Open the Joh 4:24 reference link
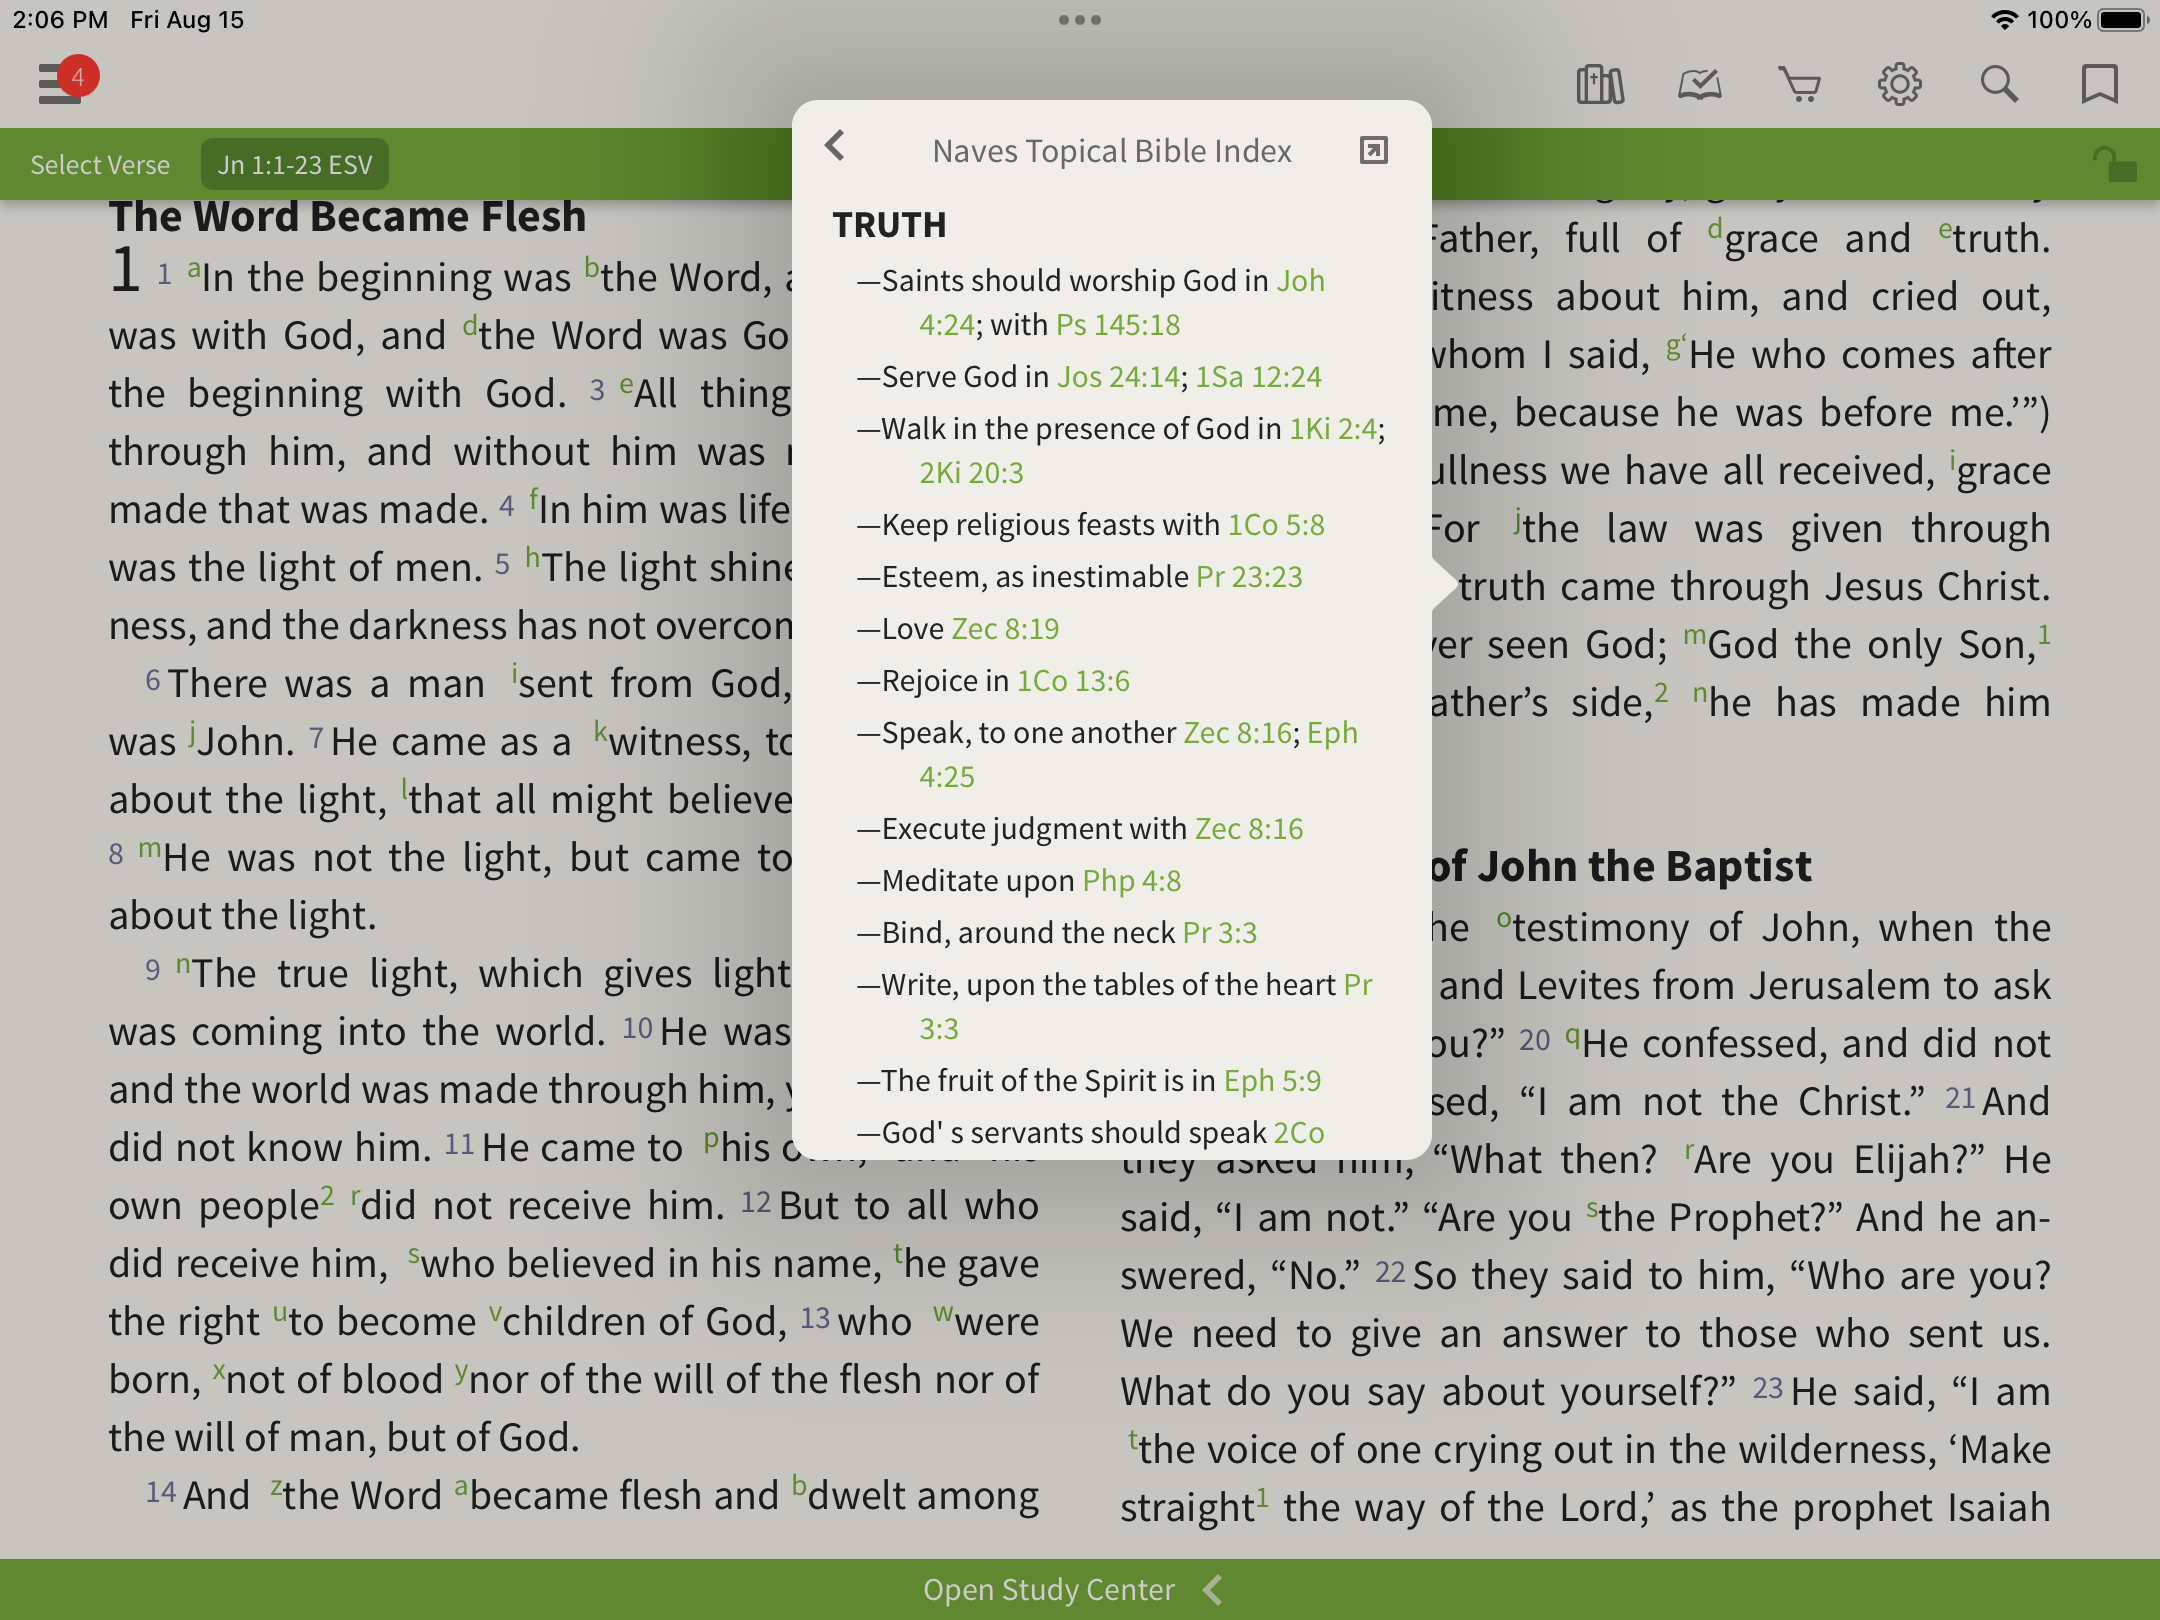The width and height of the screenshot is (2160, 1620). click(x=1300, y=281)
